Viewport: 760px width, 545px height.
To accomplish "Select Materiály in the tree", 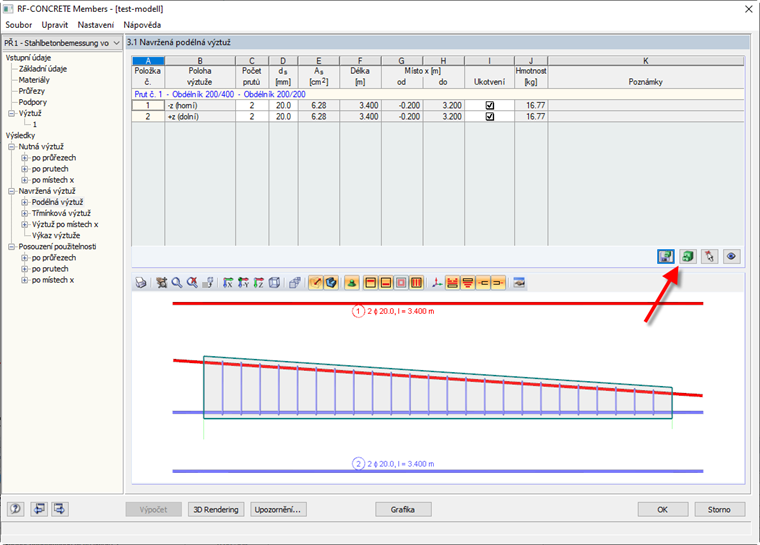I will pyautogui.click(x=34, y=80).
